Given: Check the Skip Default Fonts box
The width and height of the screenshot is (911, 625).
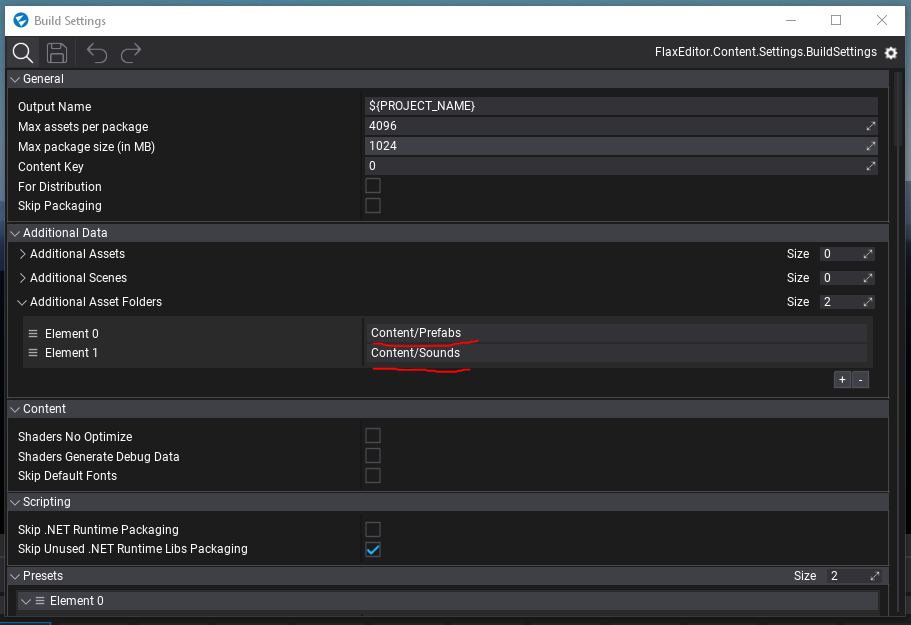Looking at the screenshot, I should pos(373,476).
